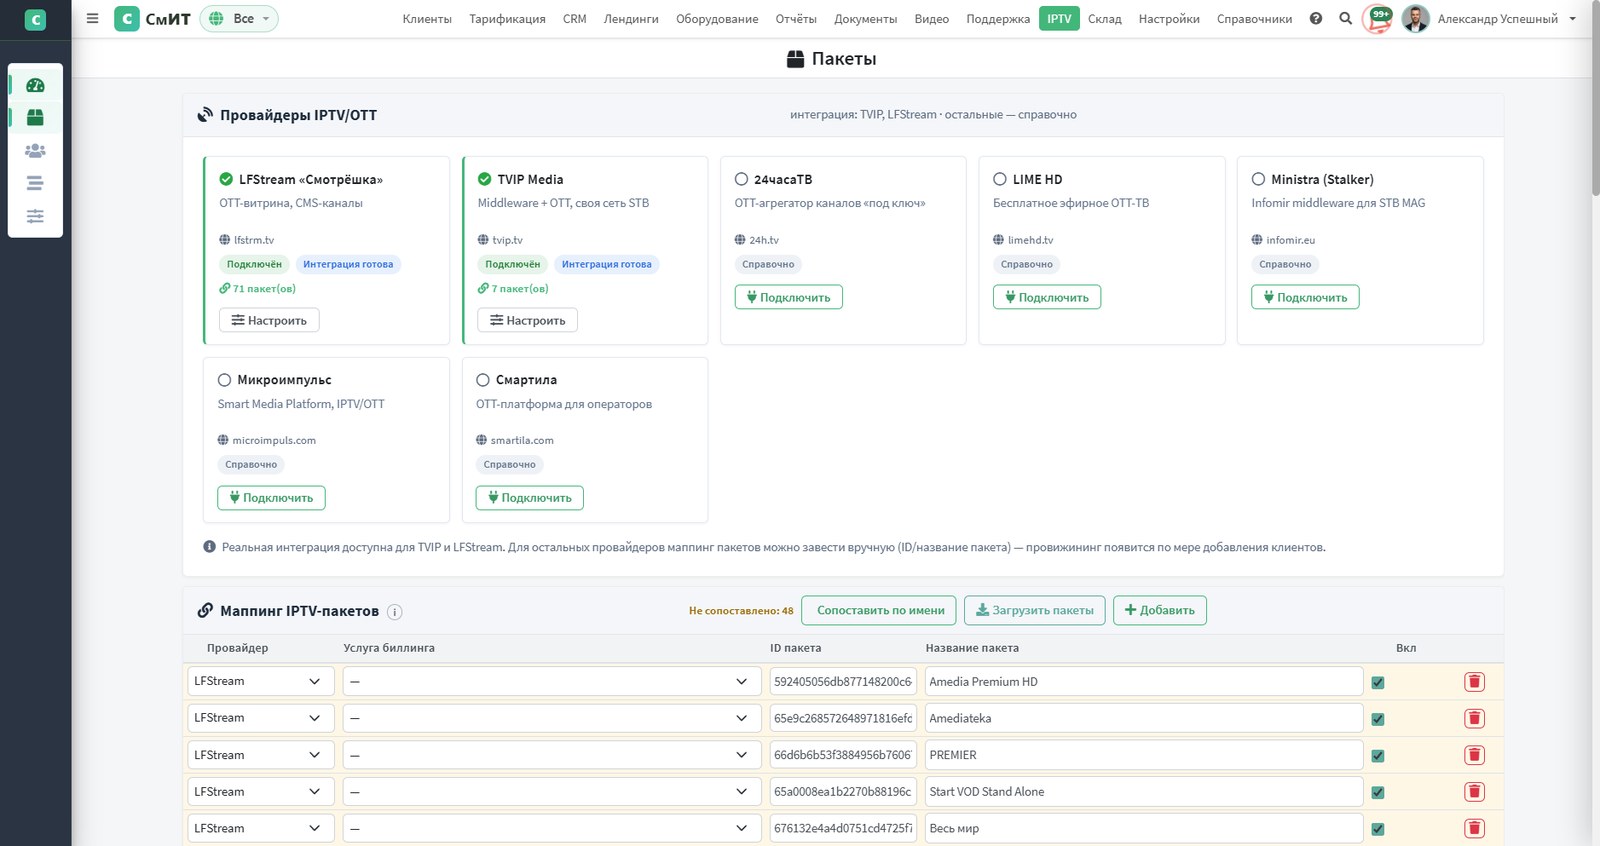Viewport: 1600px width, 846px height.
Task: Uncheck the PREMIER row checkbox
Action: (1378, 756)
